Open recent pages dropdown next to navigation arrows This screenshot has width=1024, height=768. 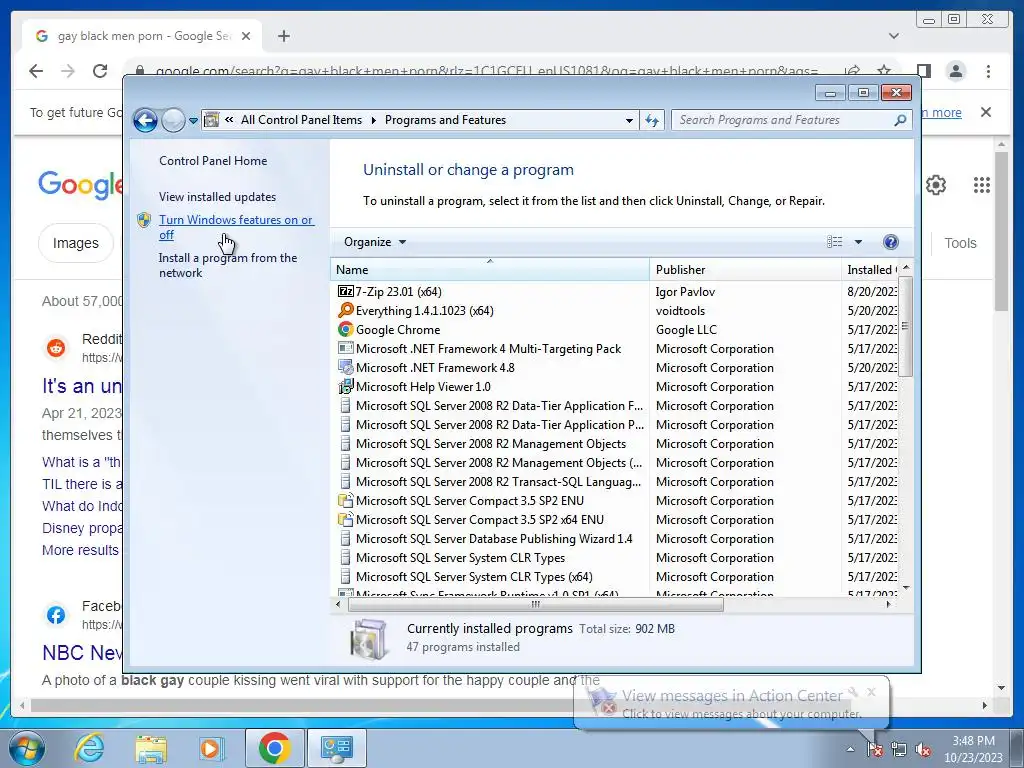[x=193, y=121]
